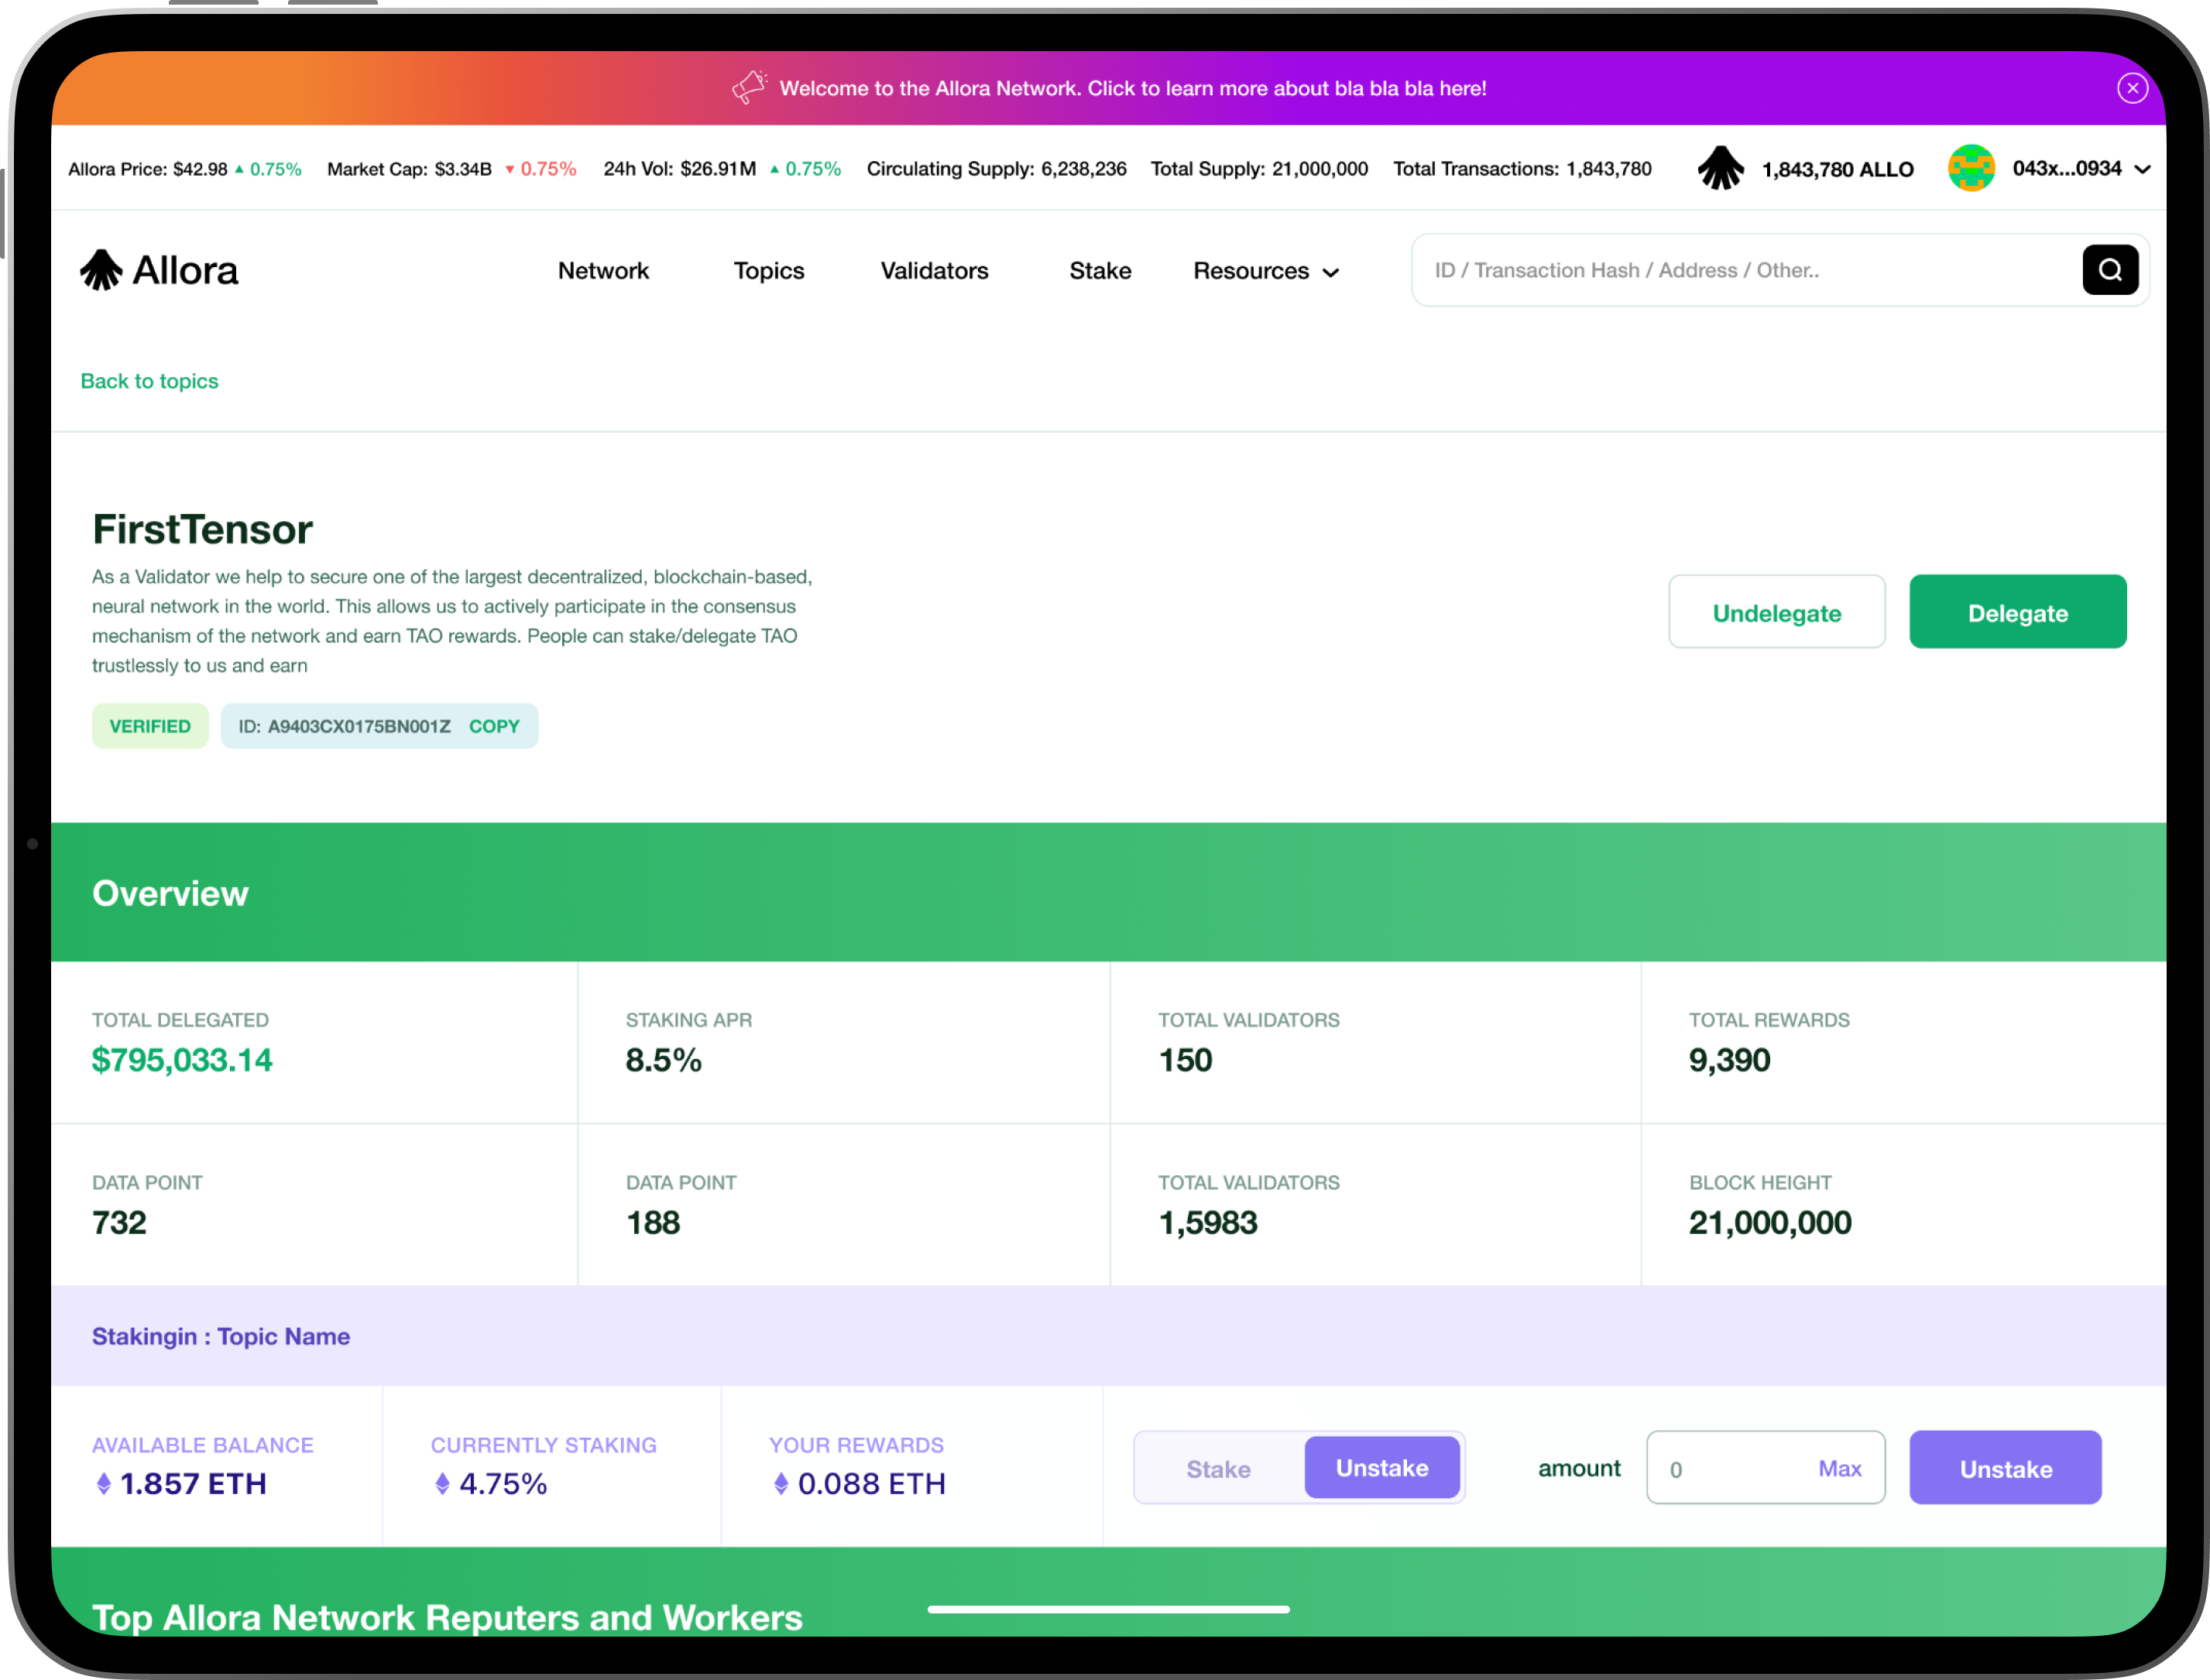Viewport: 2210px width, 1680px height.
Task: Click the Back to topics link
Action: point(149,381)
